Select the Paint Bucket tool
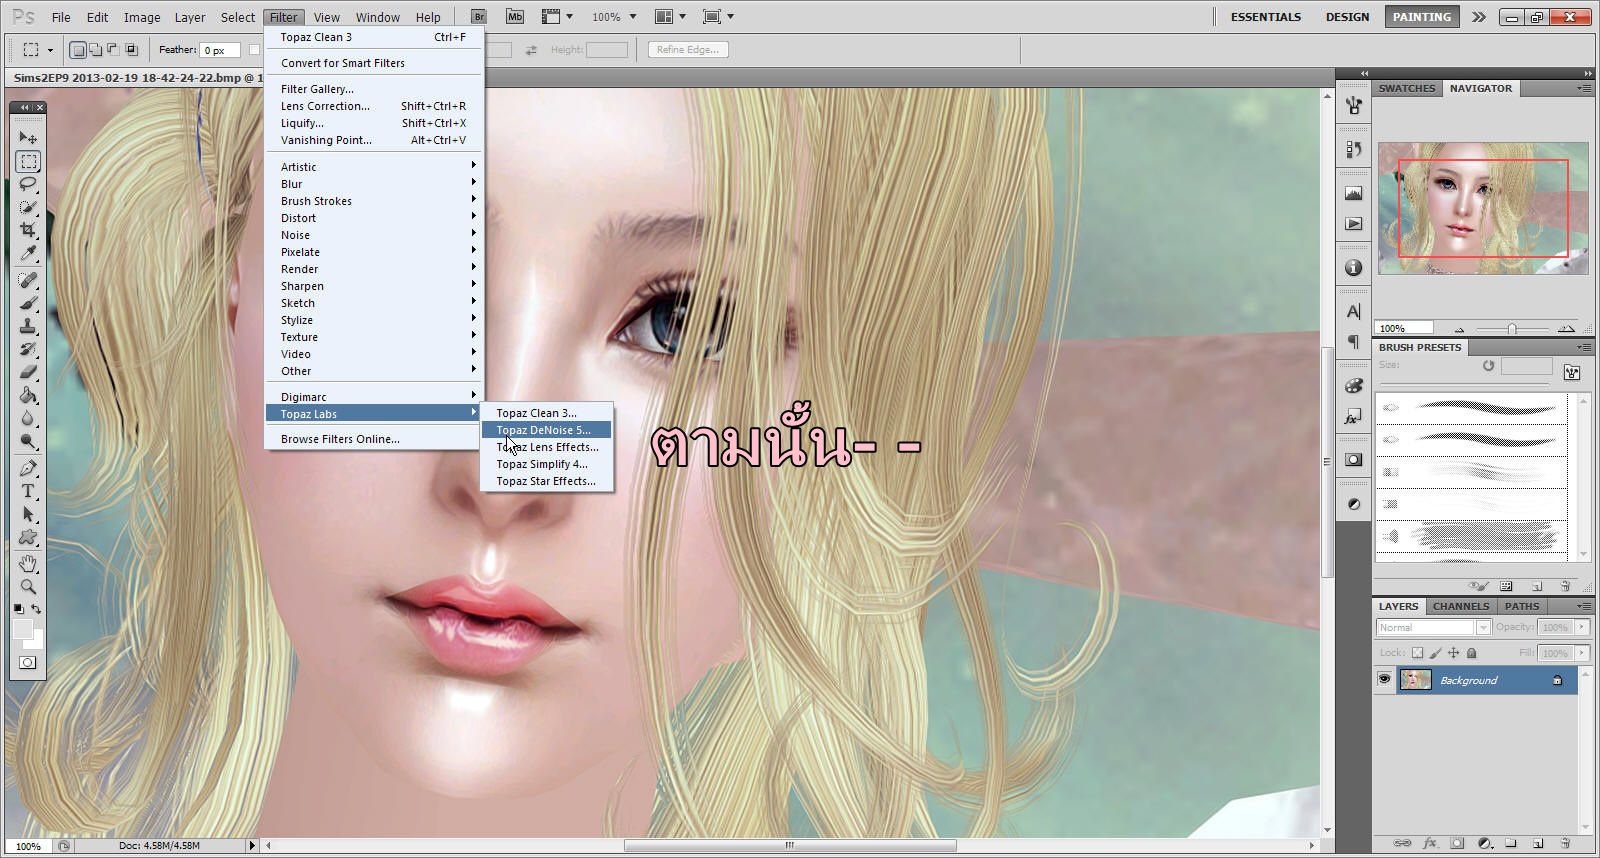This screenshot has height=858, width=1600. (28, 396)
